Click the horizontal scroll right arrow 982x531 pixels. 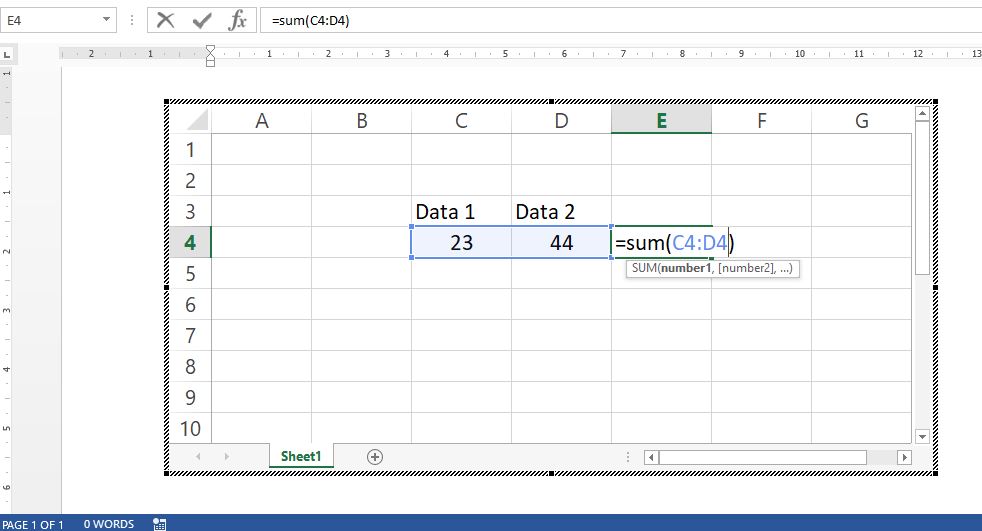(904, 457)
